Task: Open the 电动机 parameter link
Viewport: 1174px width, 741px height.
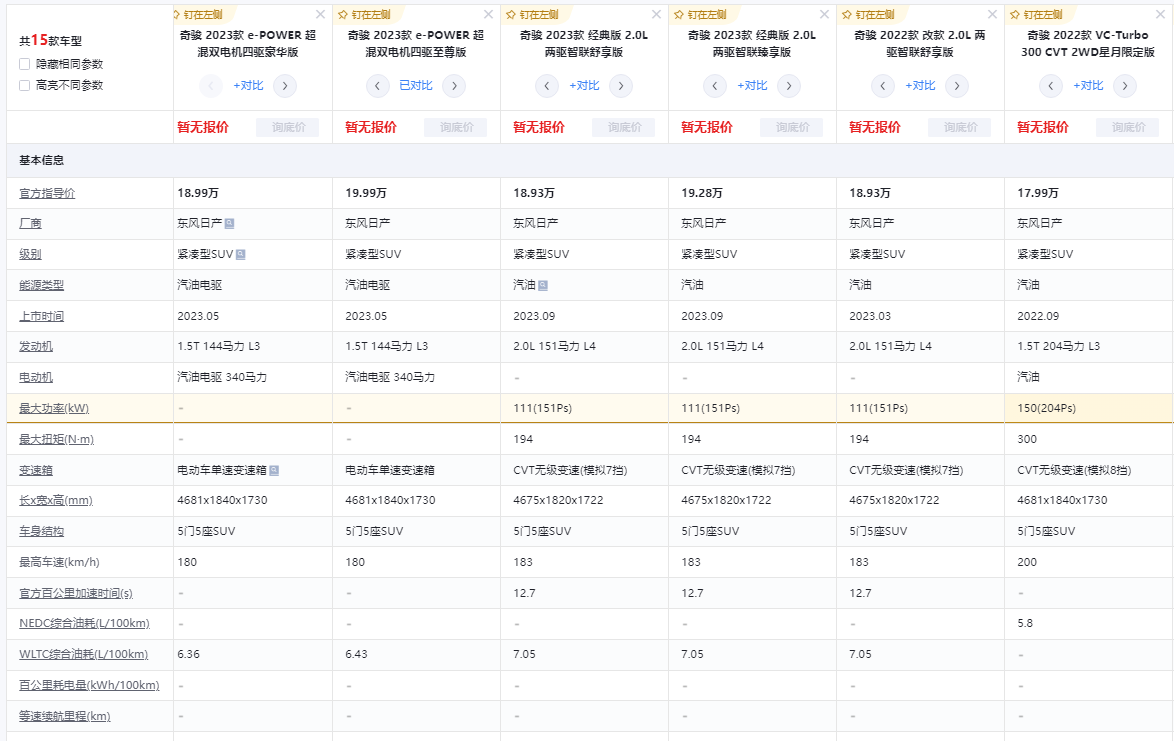Action: point(36,377)
